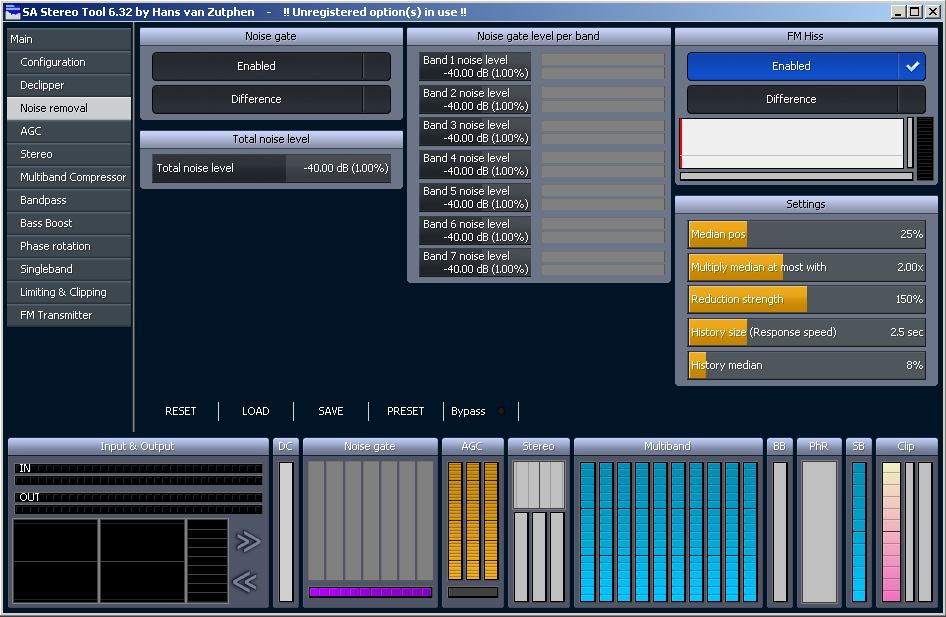Screen dimensions: 946x617
Task: Click the Clip meter panel header
Action: click(x=906, y=446)
